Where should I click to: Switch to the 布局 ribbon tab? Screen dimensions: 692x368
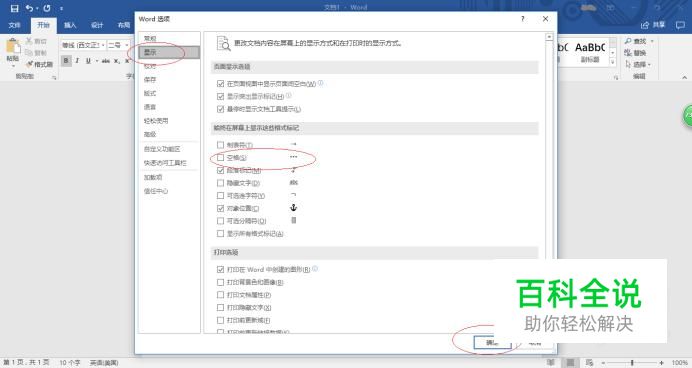pyautogui.click(x=124, y=25)
